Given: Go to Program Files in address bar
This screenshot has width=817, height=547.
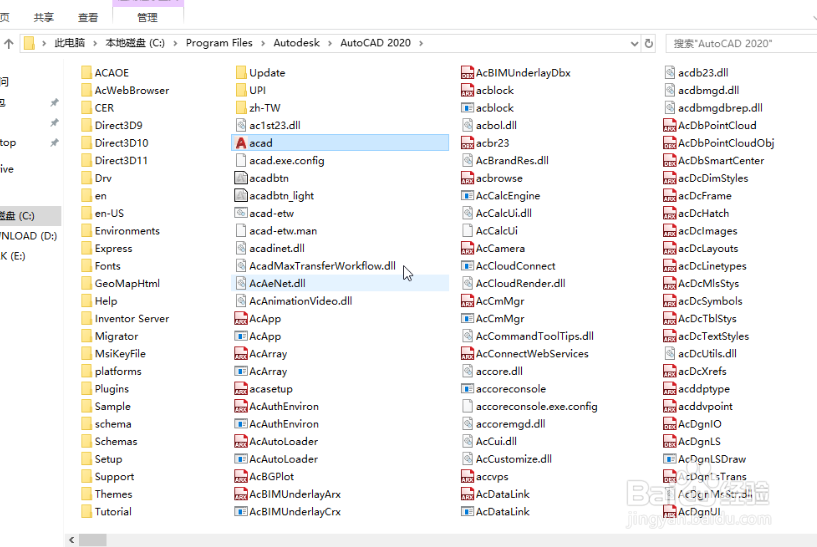Looking at the screenshot, I should point(219,43).
